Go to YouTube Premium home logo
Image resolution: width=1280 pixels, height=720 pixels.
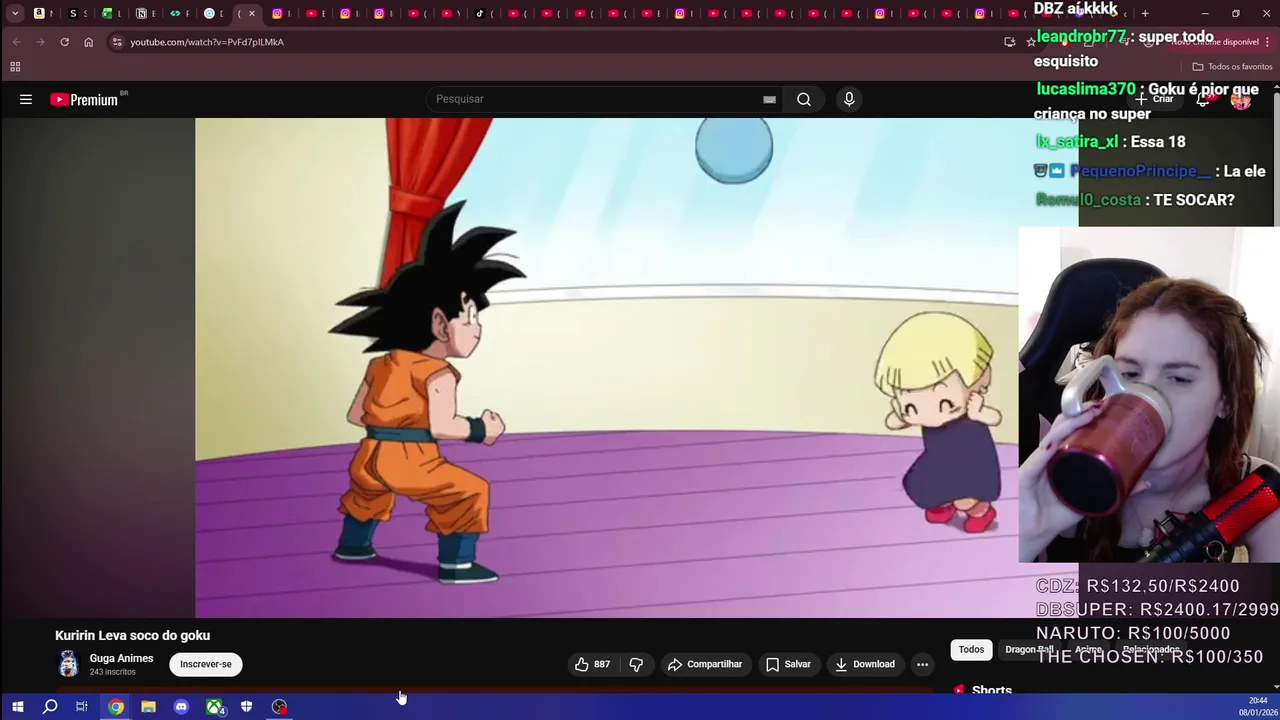[84, 99]
